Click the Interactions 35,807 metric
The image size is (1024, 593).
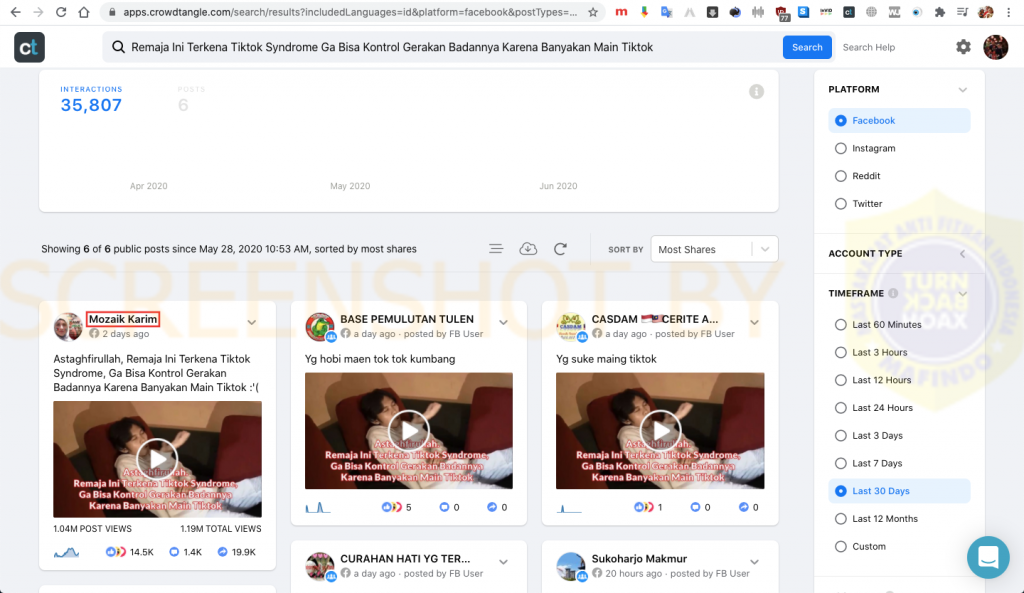click(91, 100)
